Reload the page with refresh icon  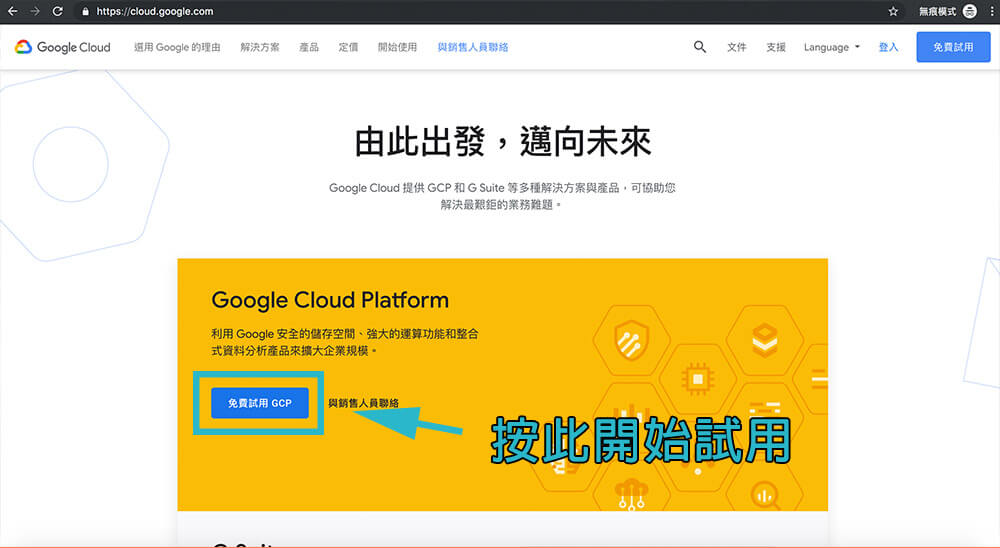click(57, 11)
